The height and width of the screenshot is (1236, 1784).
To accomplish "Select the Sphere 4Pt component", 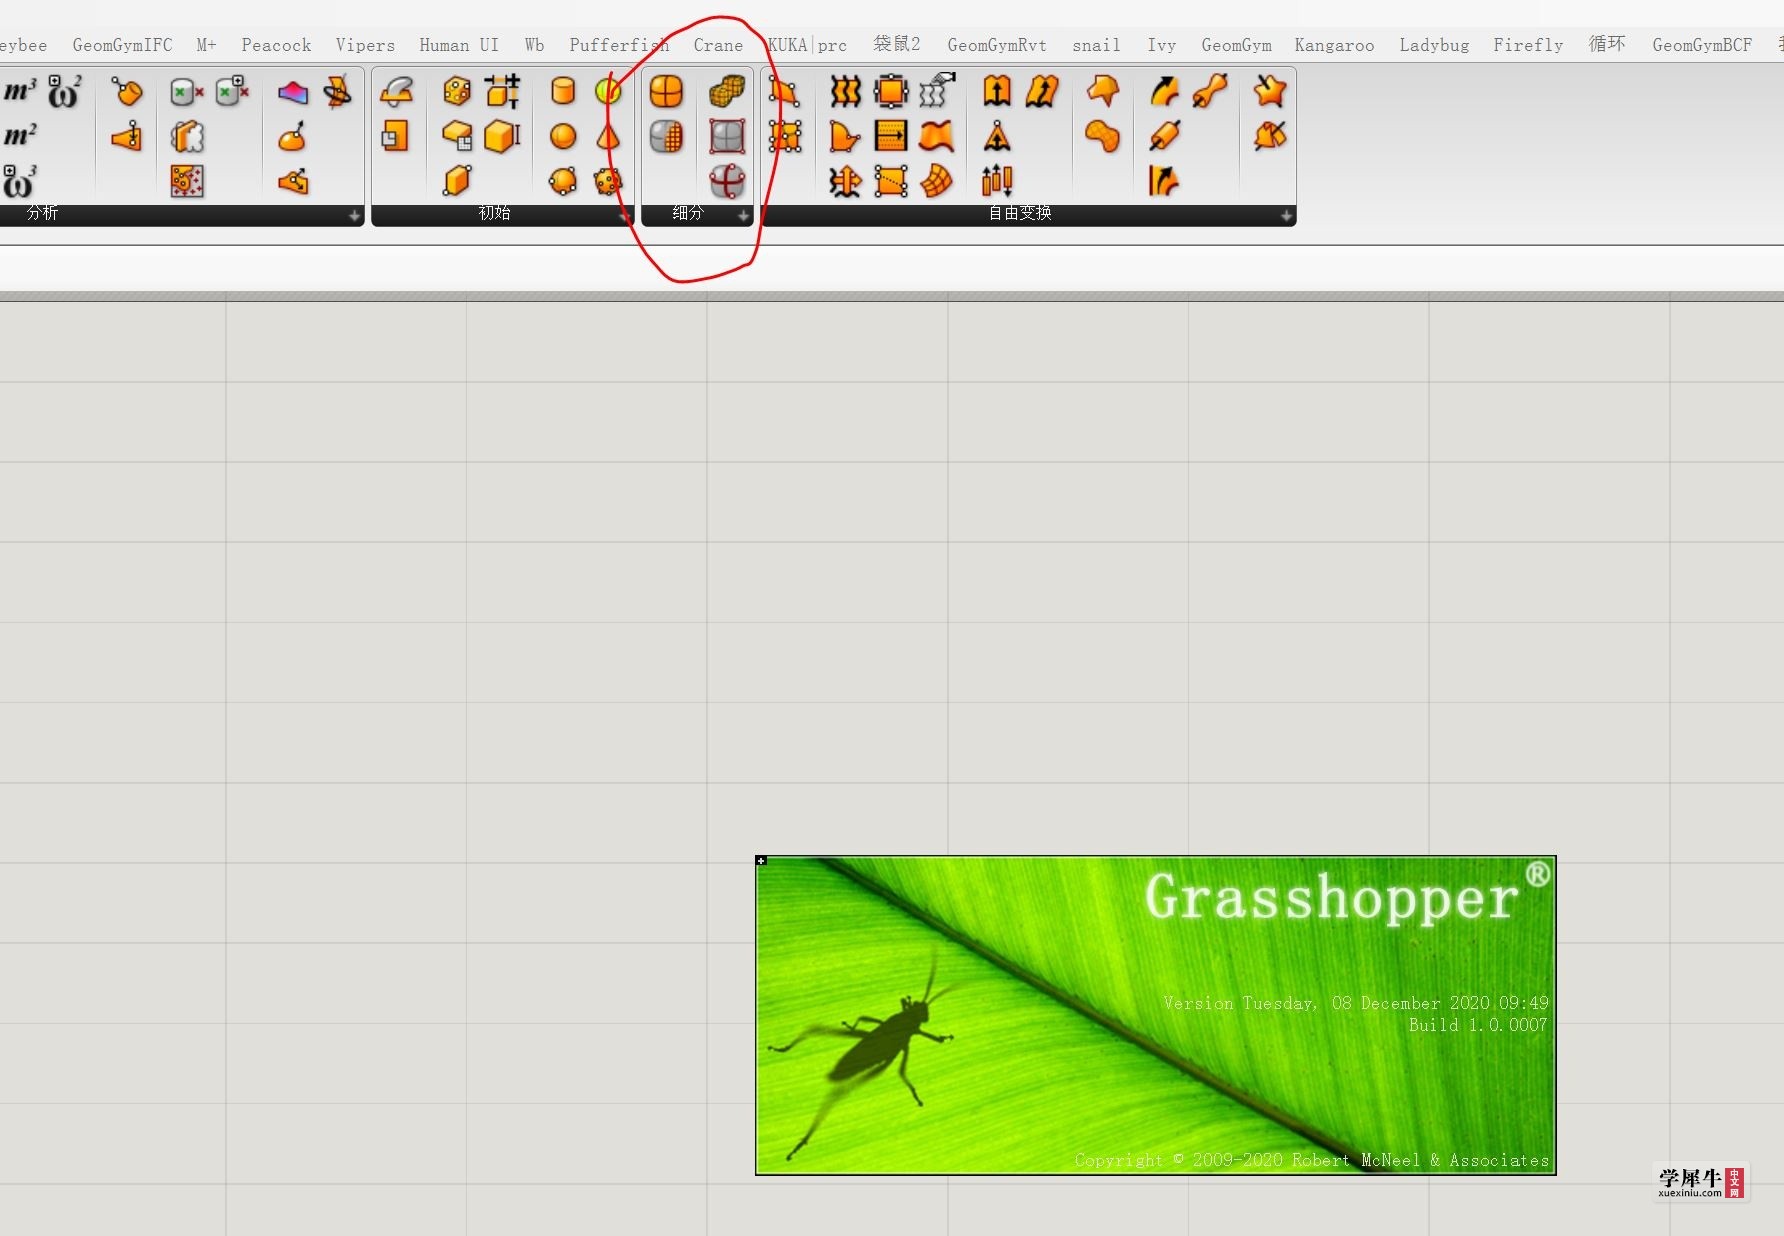I will (563, 181).
